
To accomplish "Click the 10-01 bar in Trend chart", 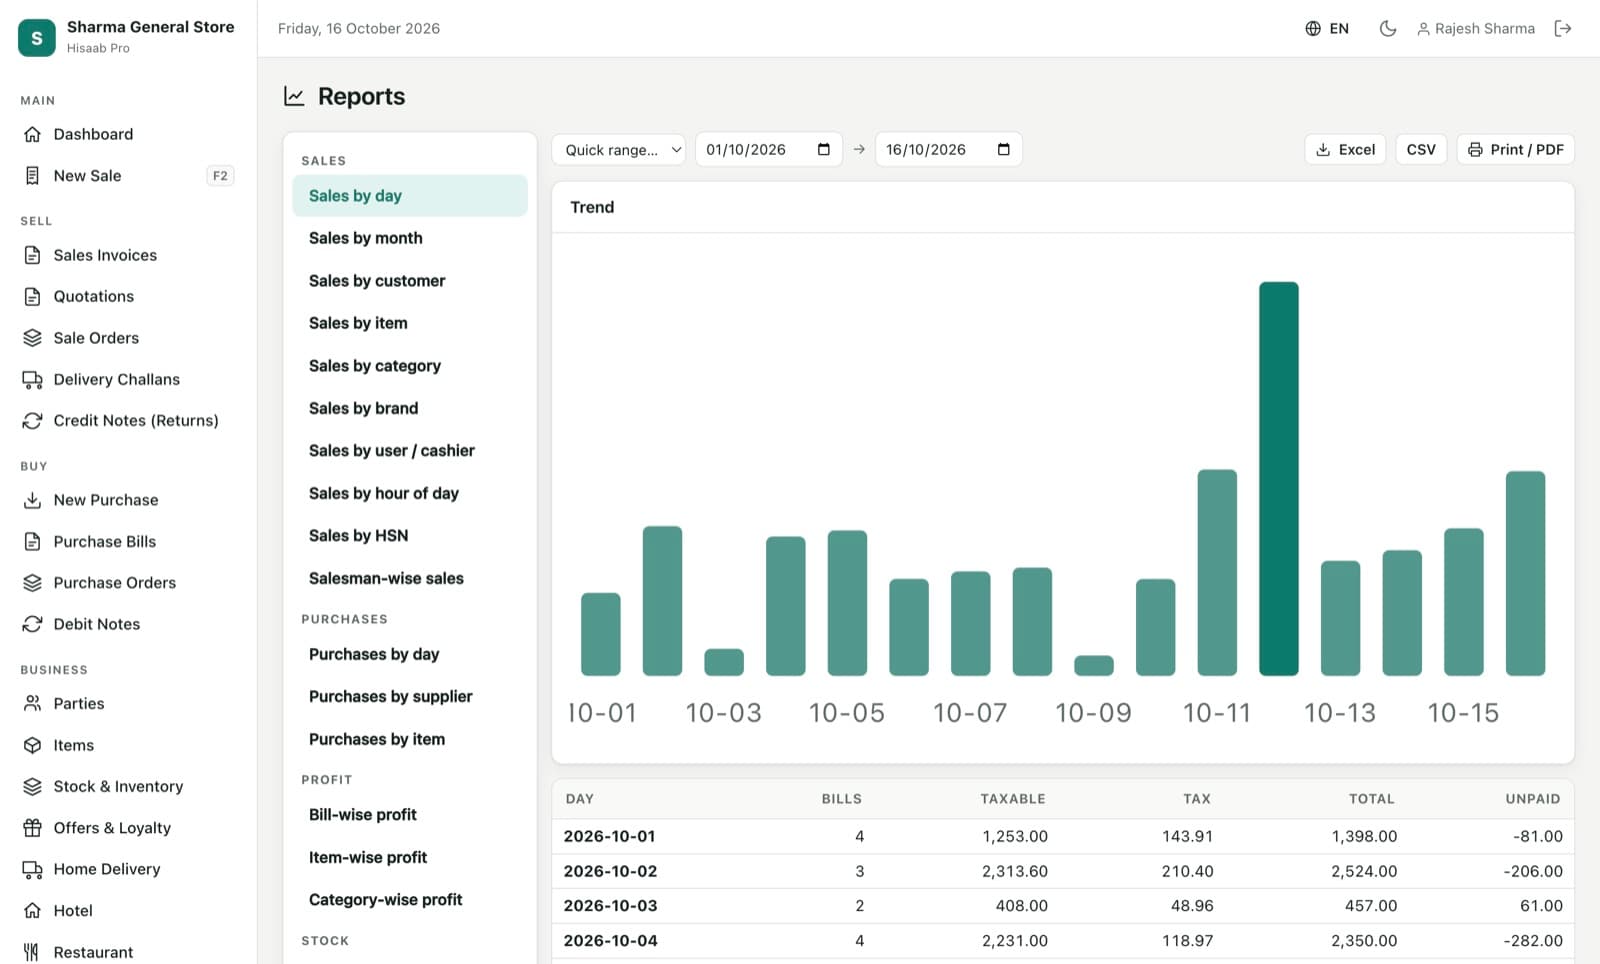I will [x=601, y=634].
